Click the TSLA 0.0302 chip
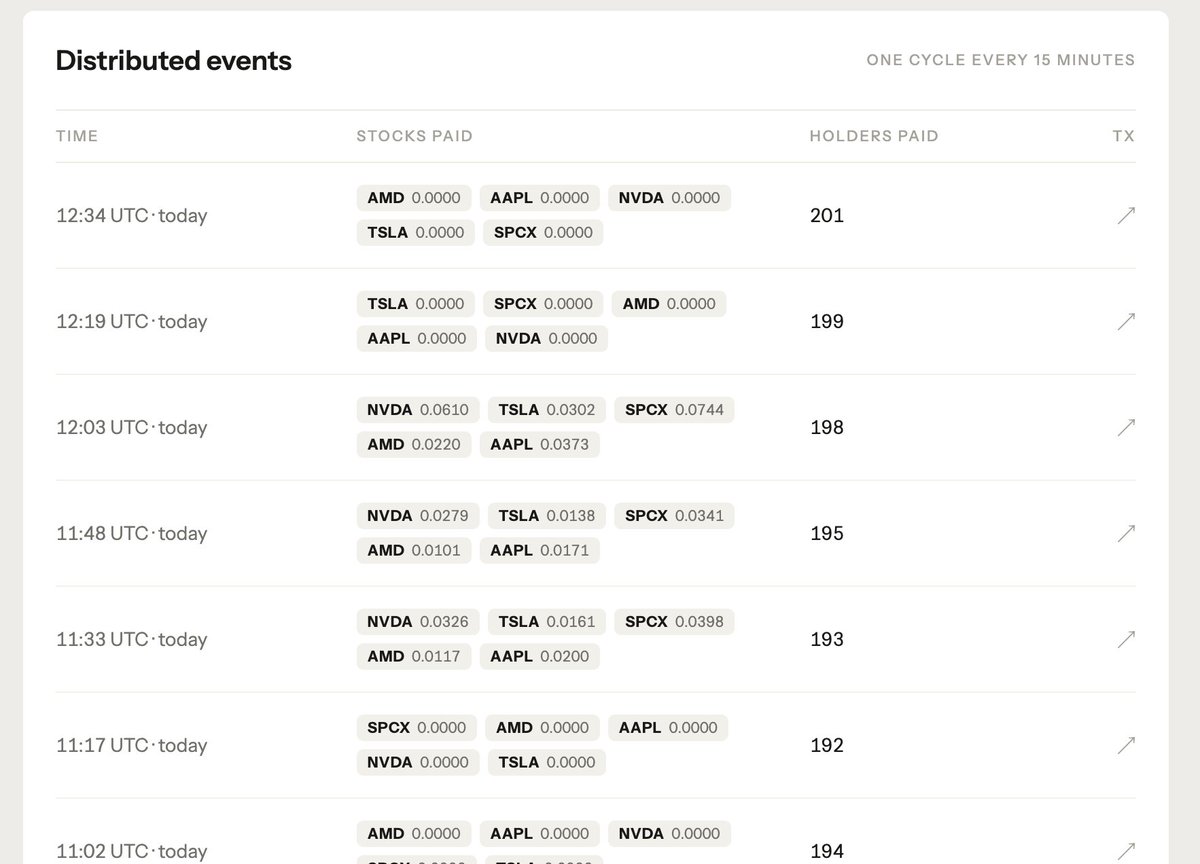The height and width of the screenshot is (864, 1200). coord(547,410)
